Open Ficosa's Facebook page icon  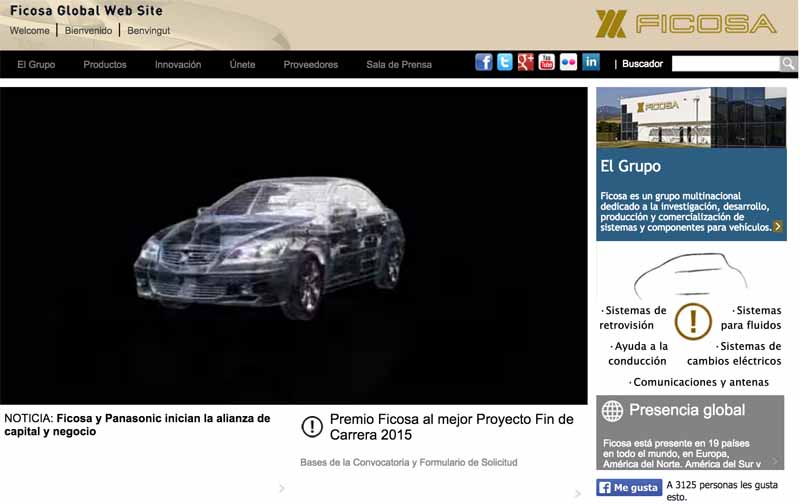pos(484,62)
